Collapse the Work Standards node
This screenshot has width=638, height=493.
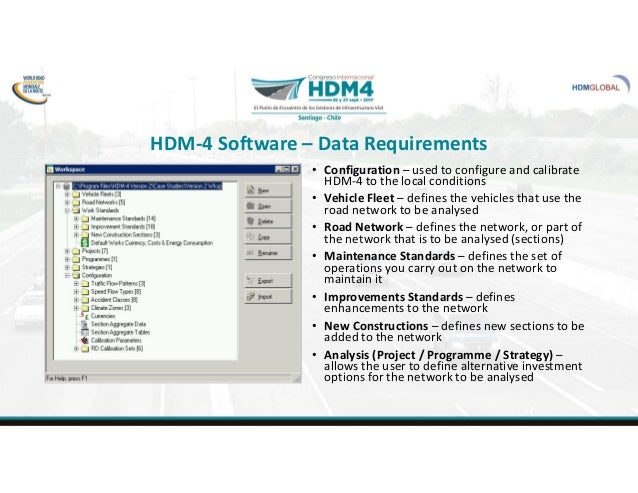pyautogui.click(x=67, y=210)
